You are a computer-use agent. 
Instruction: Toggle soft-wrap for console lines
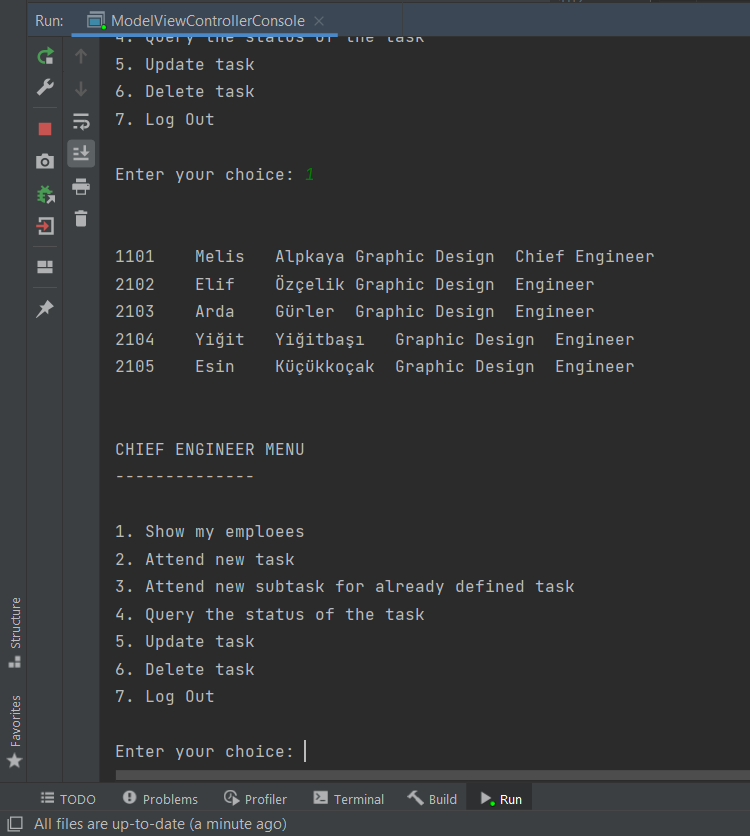point(80,120)
